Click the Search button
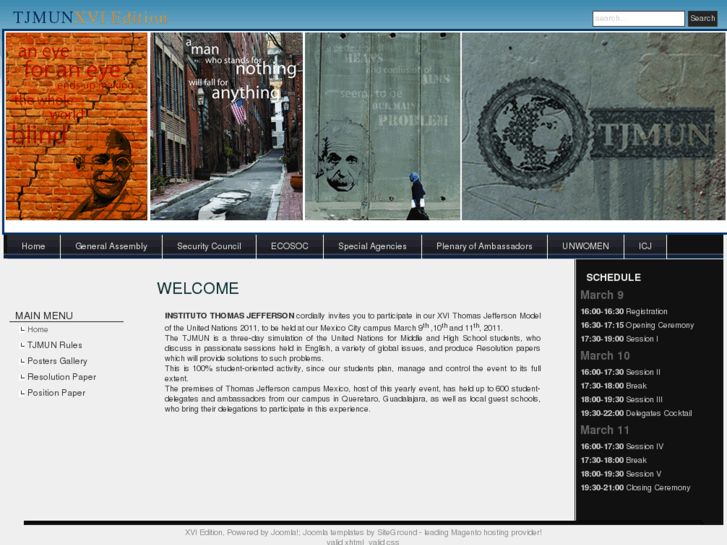Image resolution: width=727 pixels, height=545 pixels. point(702,19)
